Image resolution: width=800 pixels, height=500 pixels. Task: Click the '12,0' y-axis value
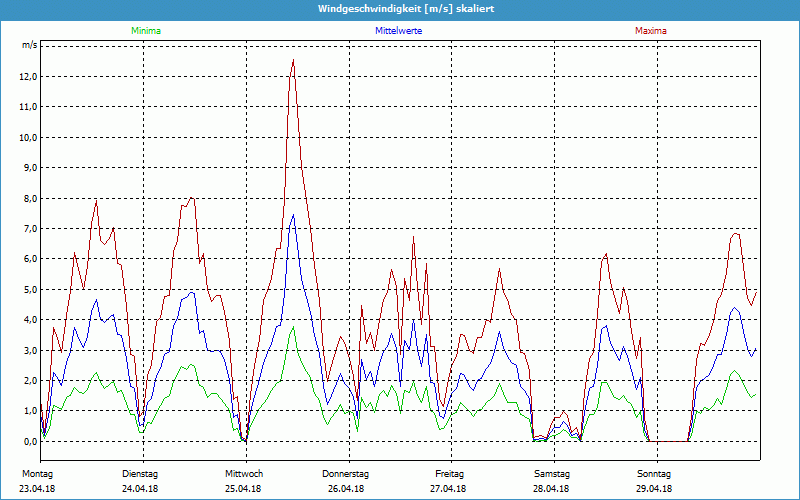(29, 77)
